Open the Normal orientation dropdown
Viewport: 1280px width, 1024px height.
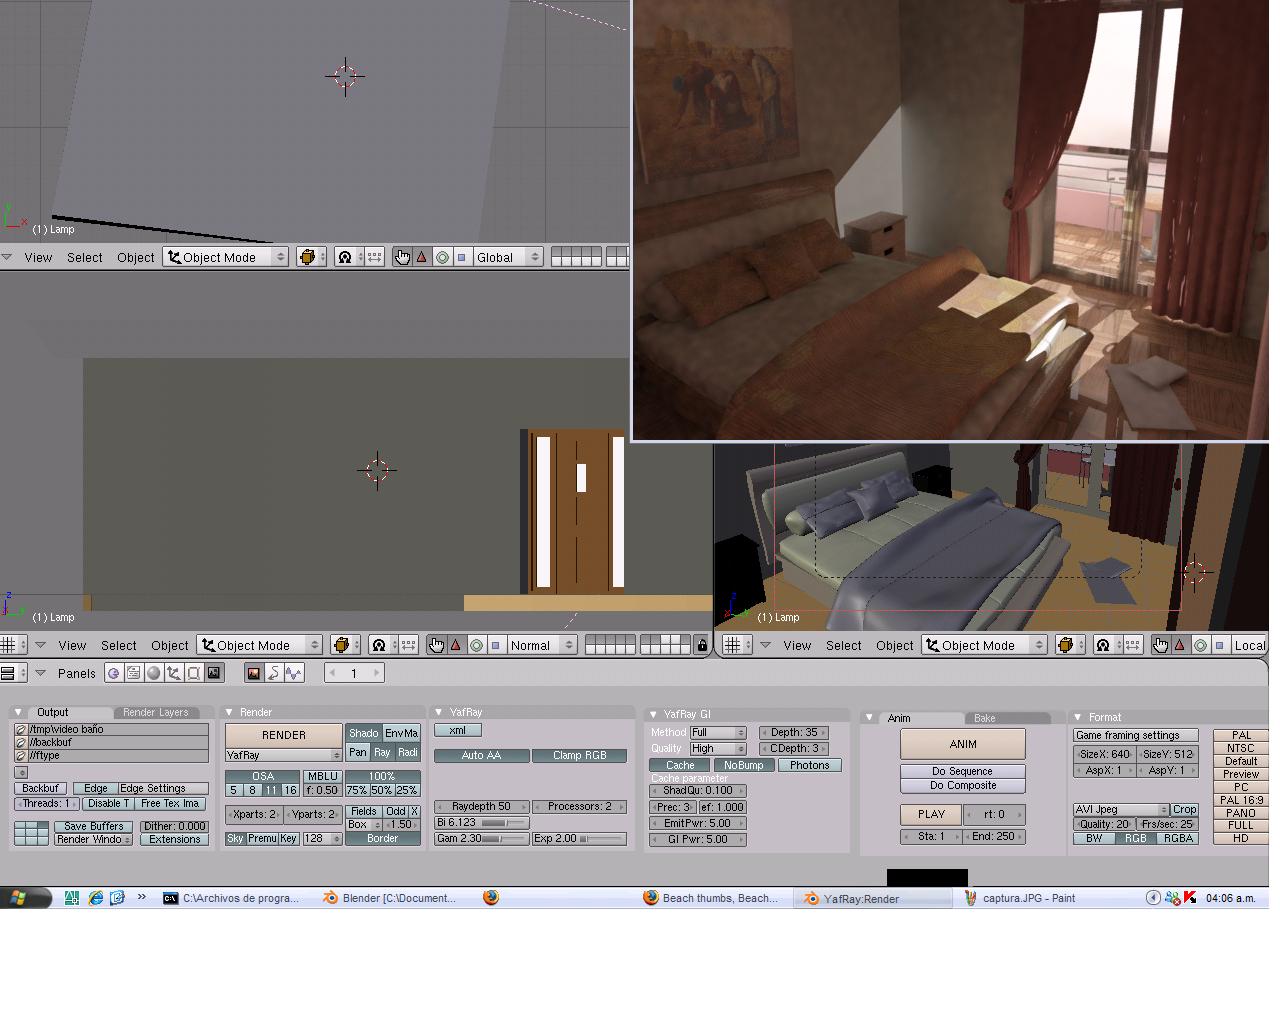542,645
